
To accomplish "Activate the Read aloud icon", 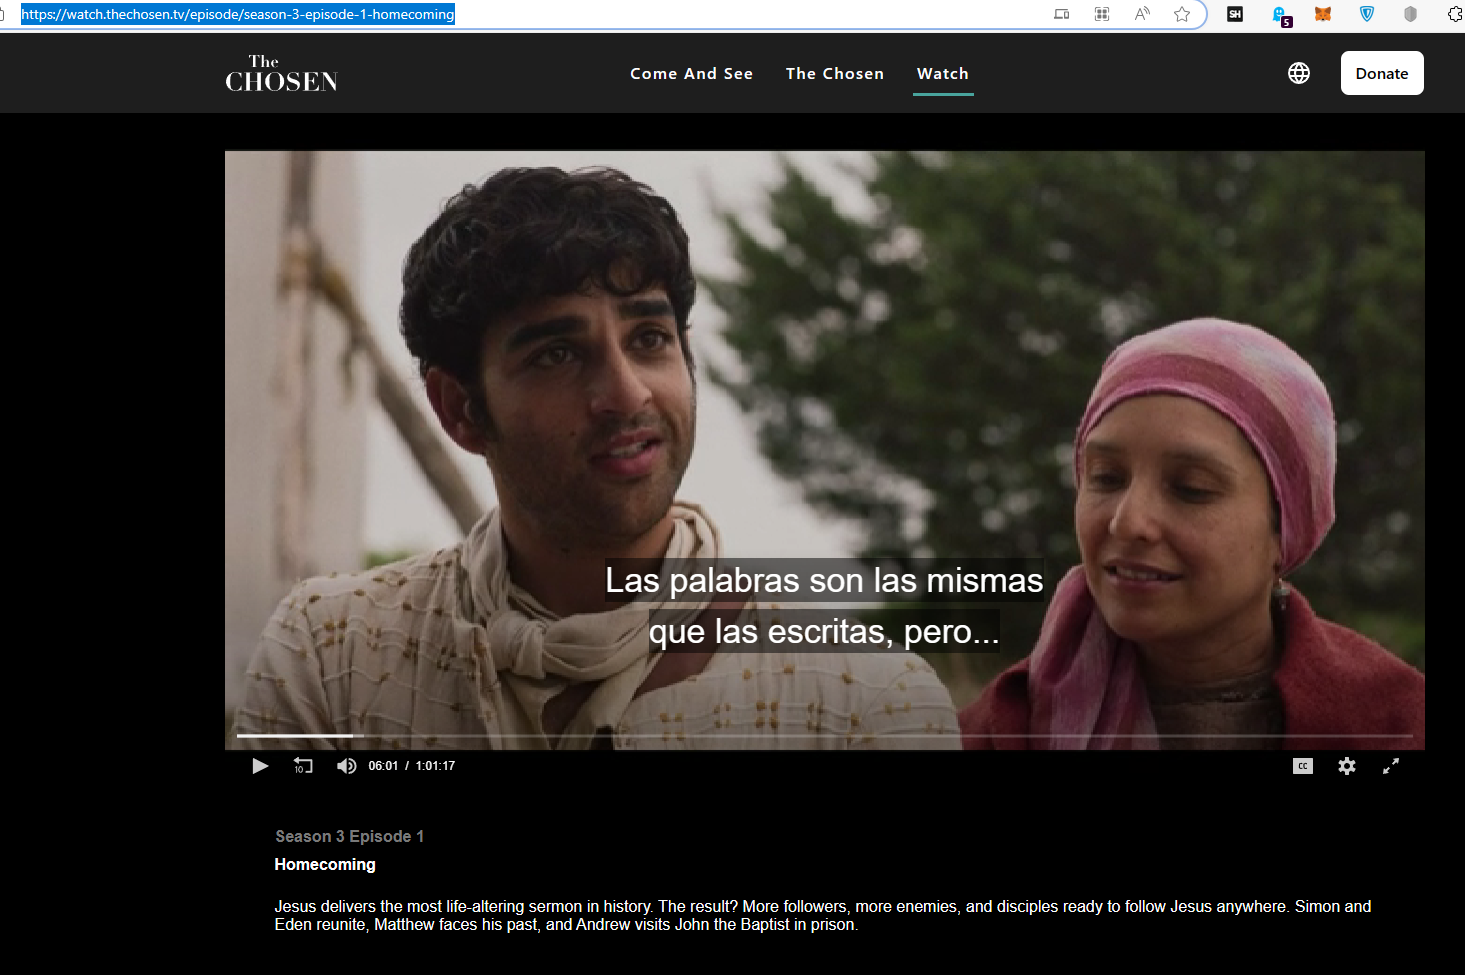I will 1142,14.
